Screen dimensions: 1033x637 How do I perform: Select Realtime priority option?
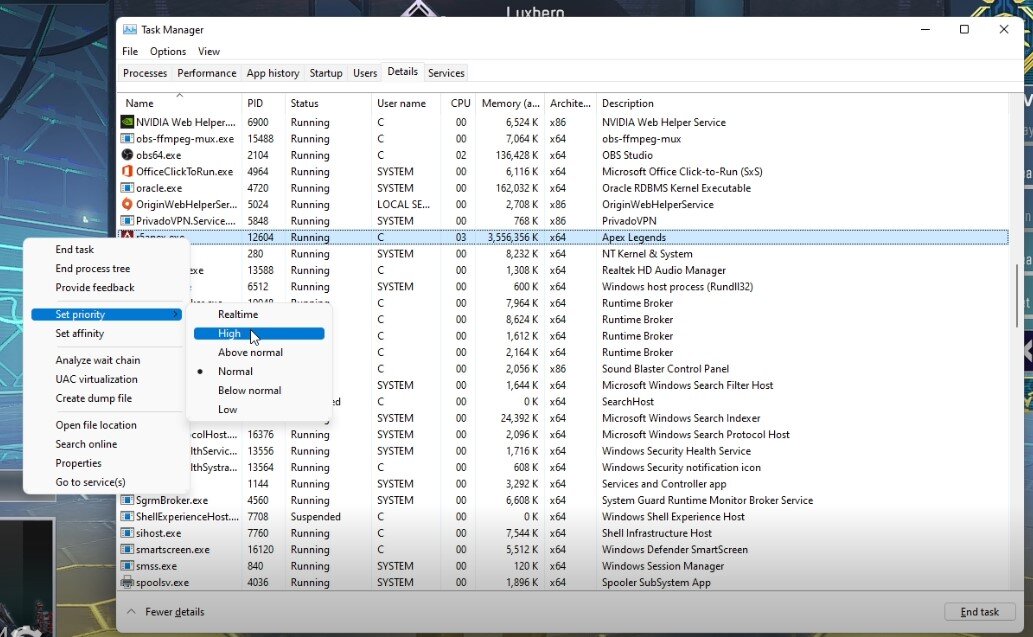tap(238, 315)
